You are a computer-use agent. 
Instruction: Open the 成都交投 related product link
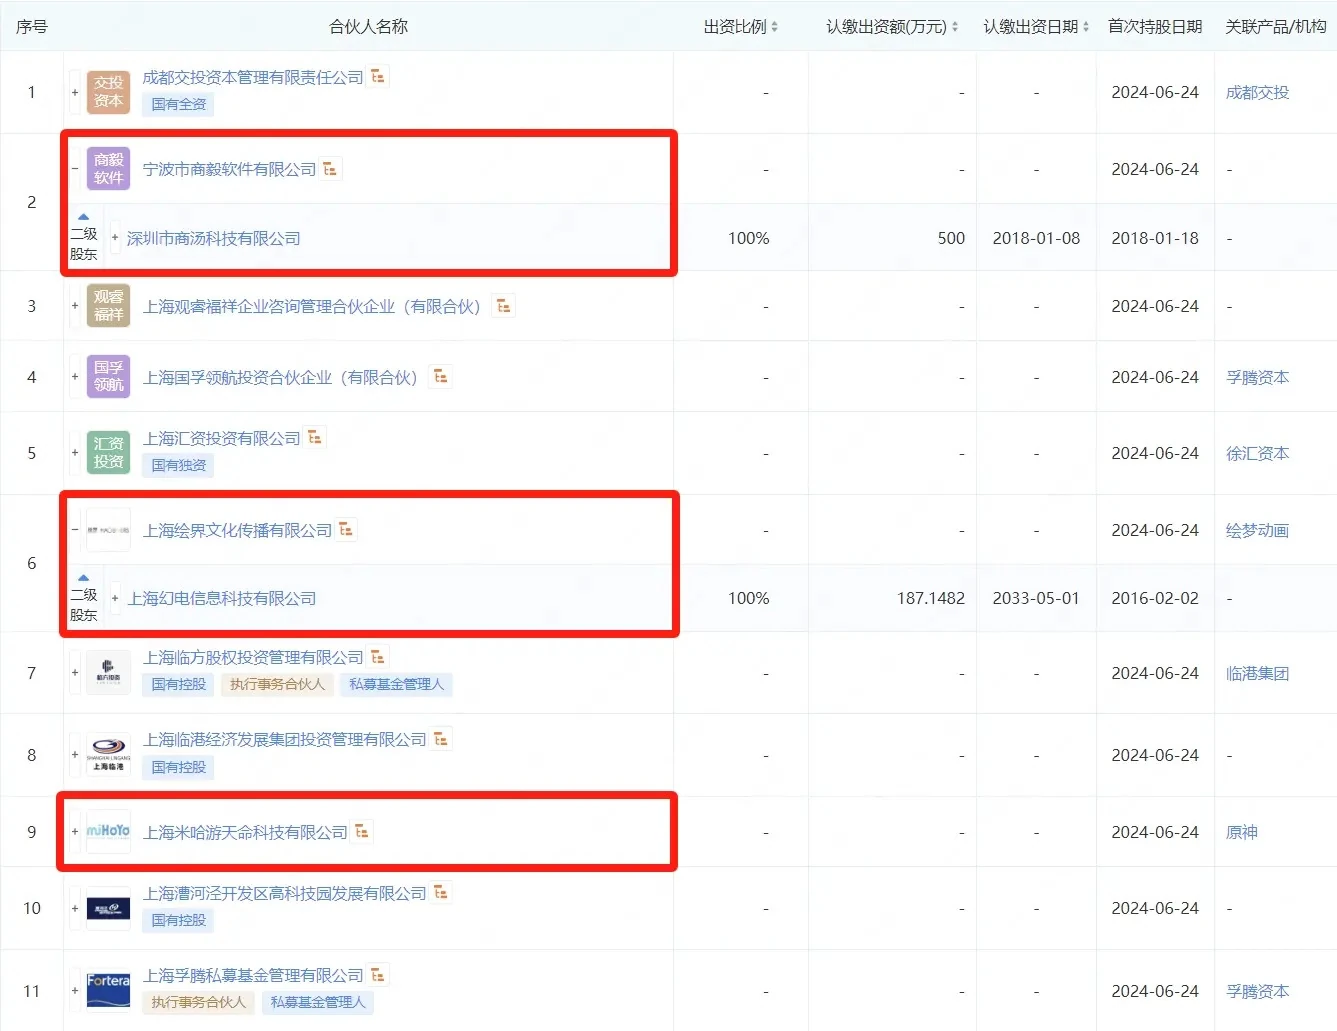[1257, 92]
